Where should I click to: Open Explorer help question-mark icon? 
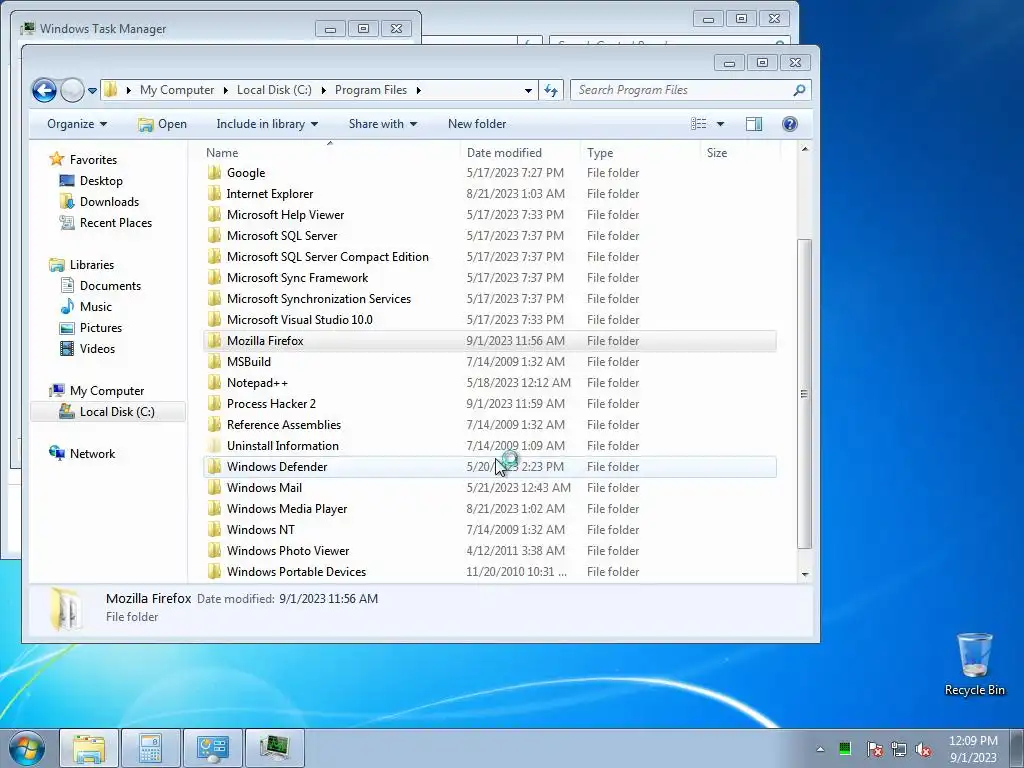pos(790,124)
